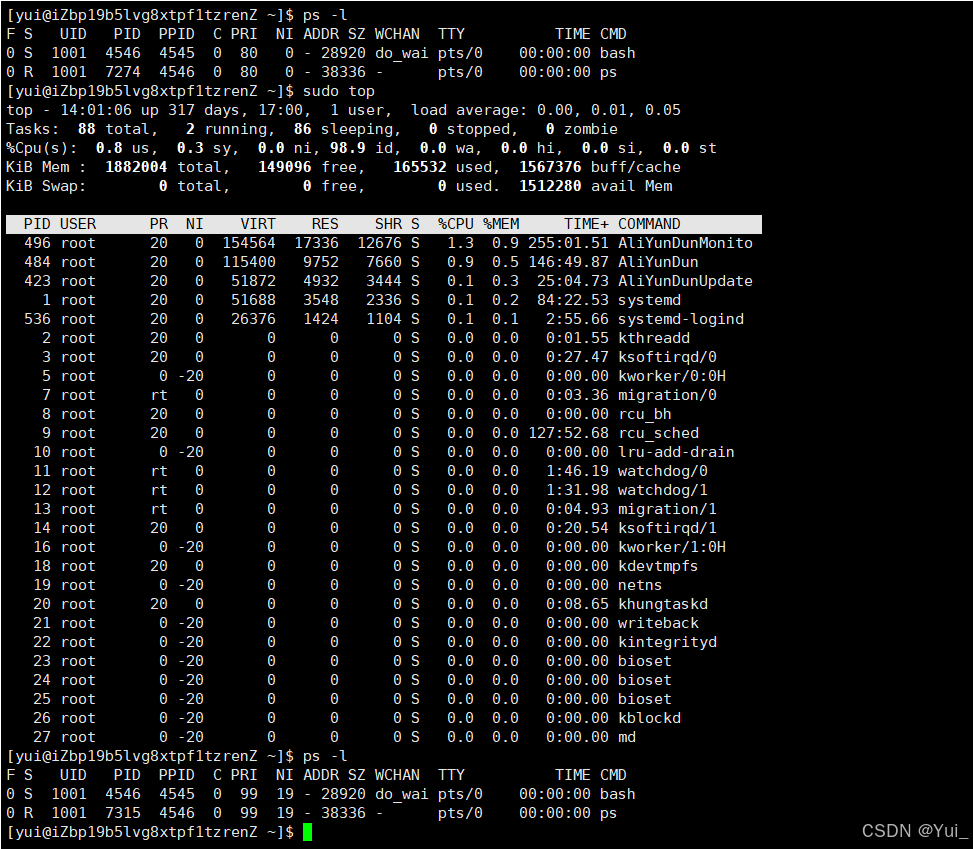Click the %CPU column header
Viewport: 973px width, 849px height.
pyautogui.click(x=455, y=224)
